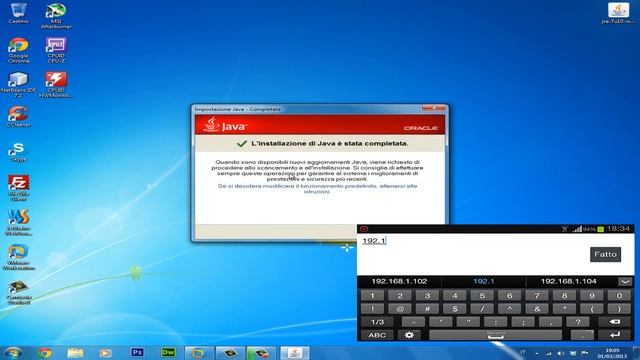Open the Skype desktop shortcut

click(18, 152)
